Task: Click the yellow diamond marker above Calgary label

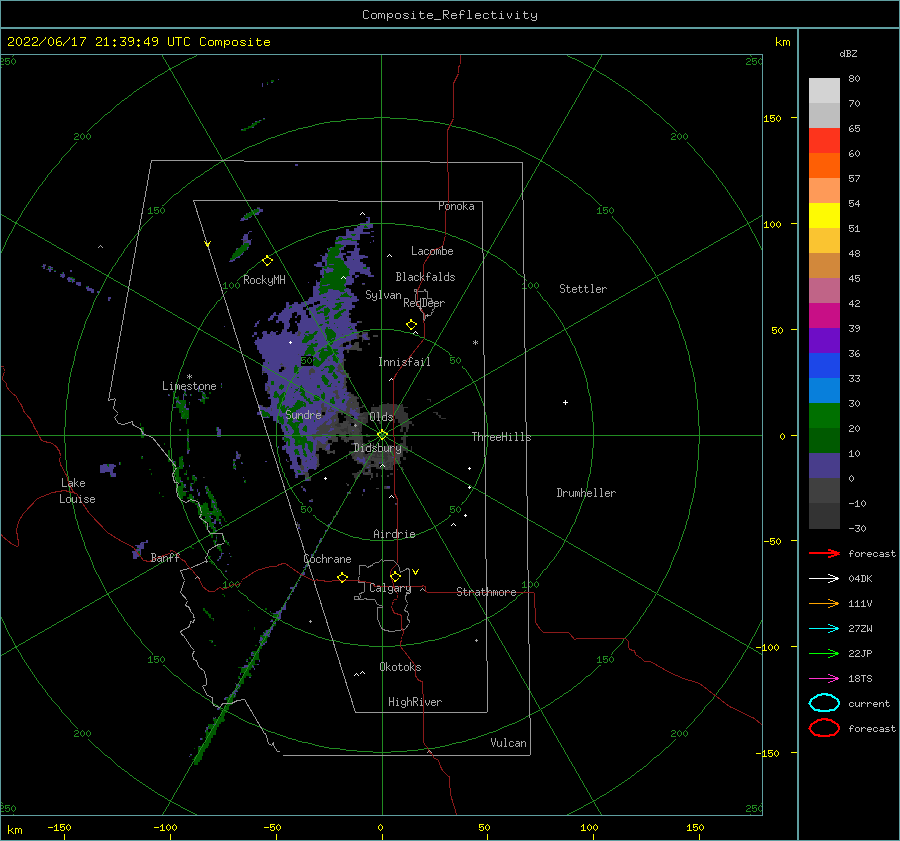Action: pos(395,576)
